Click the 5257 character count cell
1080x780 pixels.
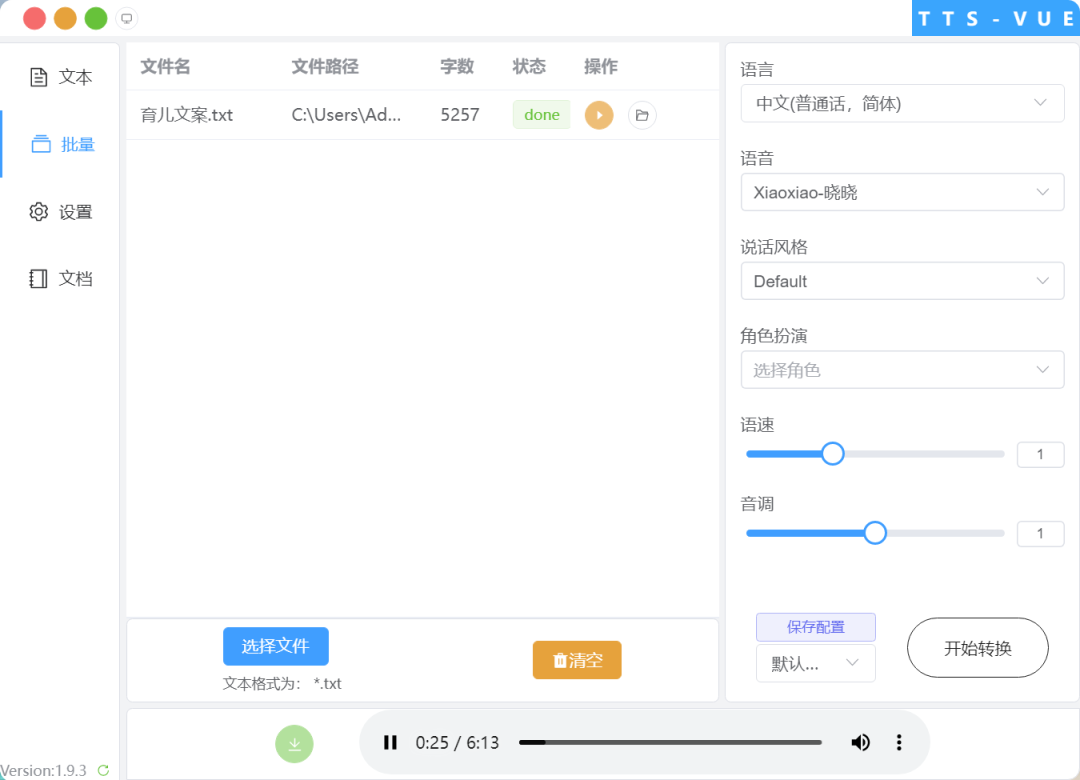click(x=460, y=115)
